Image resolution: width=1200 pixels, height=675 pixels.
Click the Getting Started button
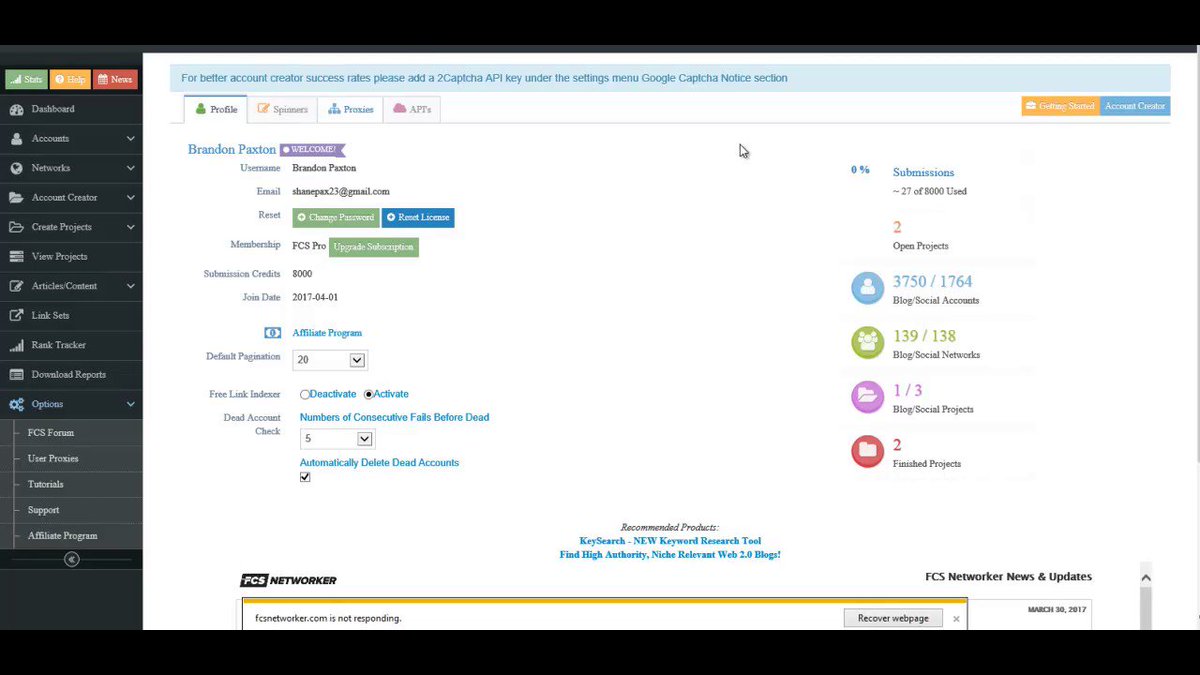click(1060, 106)
